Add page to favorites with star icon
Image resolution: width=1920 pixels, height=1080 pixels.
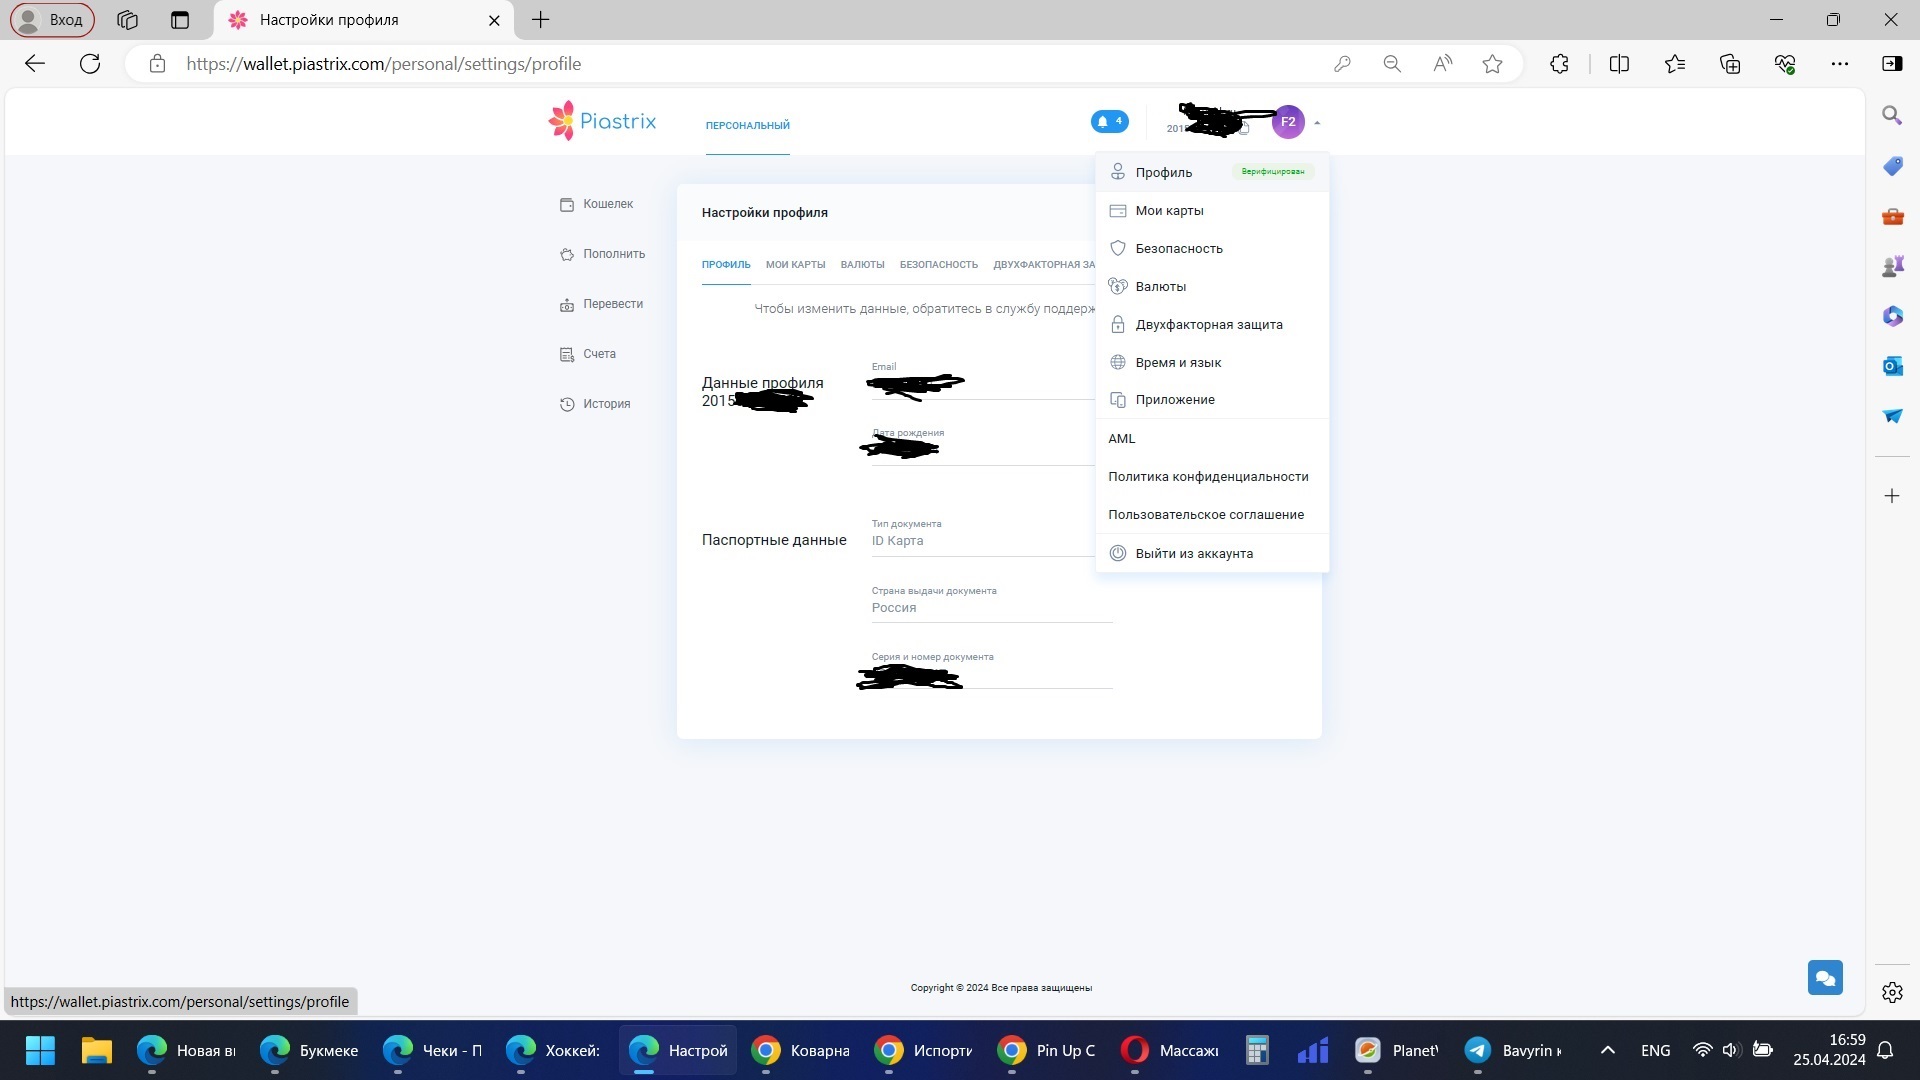pyautogui.click(x=1492, y=64)
